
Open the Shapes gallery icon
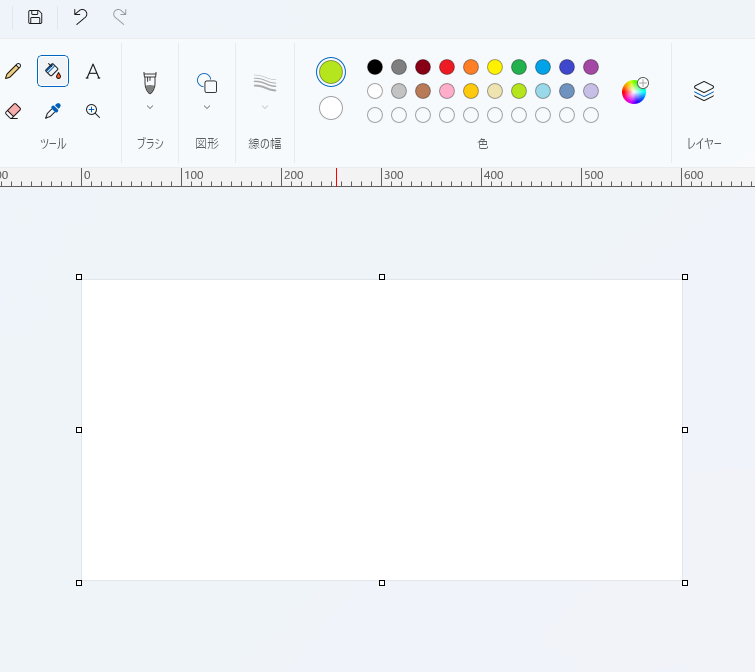point(207,83)
